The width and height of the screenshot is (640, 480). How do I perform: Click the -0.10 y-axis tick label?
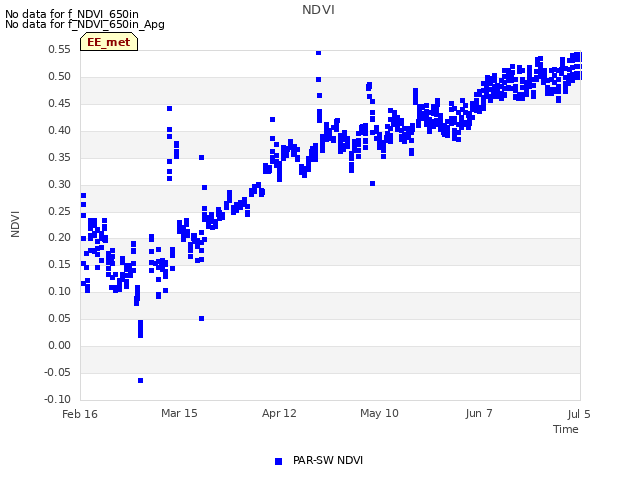click(58, 399)
